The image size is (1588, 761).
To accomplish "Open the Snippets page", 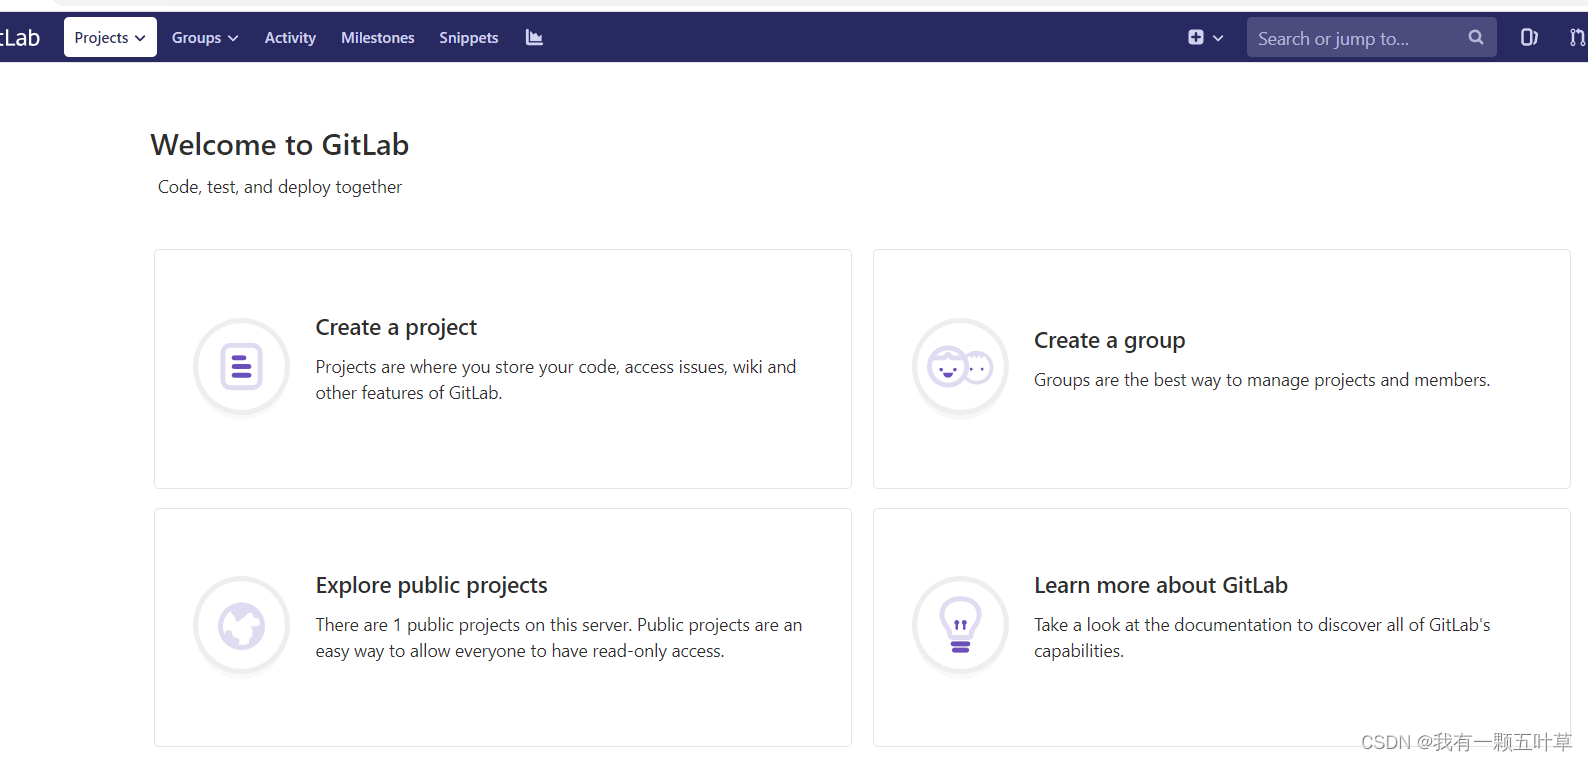I will (468, 37).
